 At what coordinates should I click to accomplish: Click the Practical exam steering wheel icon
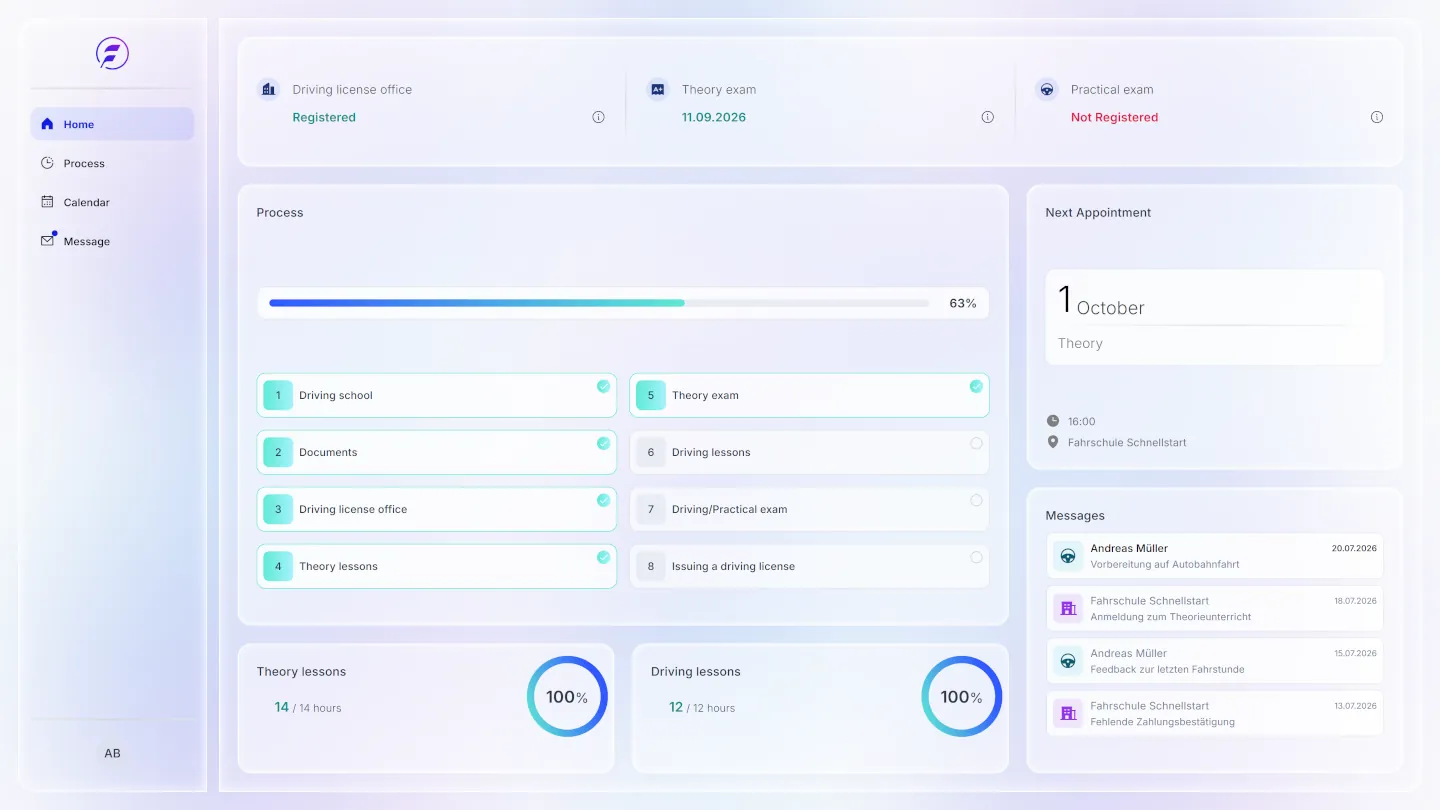coord(1046,89)
